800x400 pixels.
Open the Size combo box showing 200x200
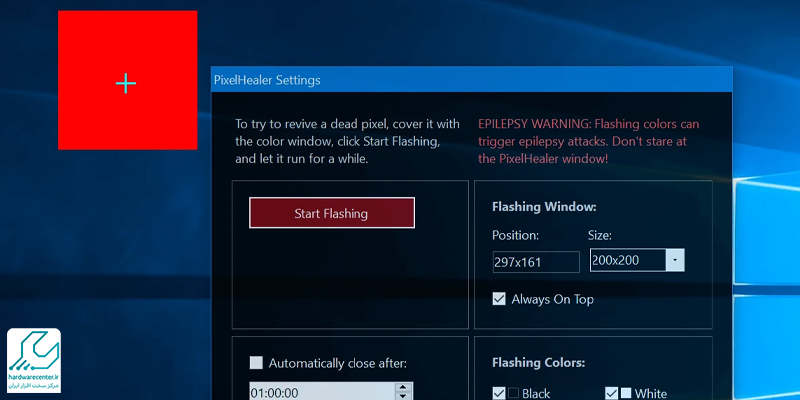coord(627,260)
